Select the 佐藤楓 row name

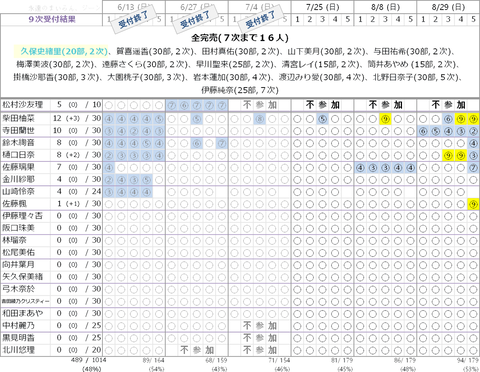coord(14,204)
